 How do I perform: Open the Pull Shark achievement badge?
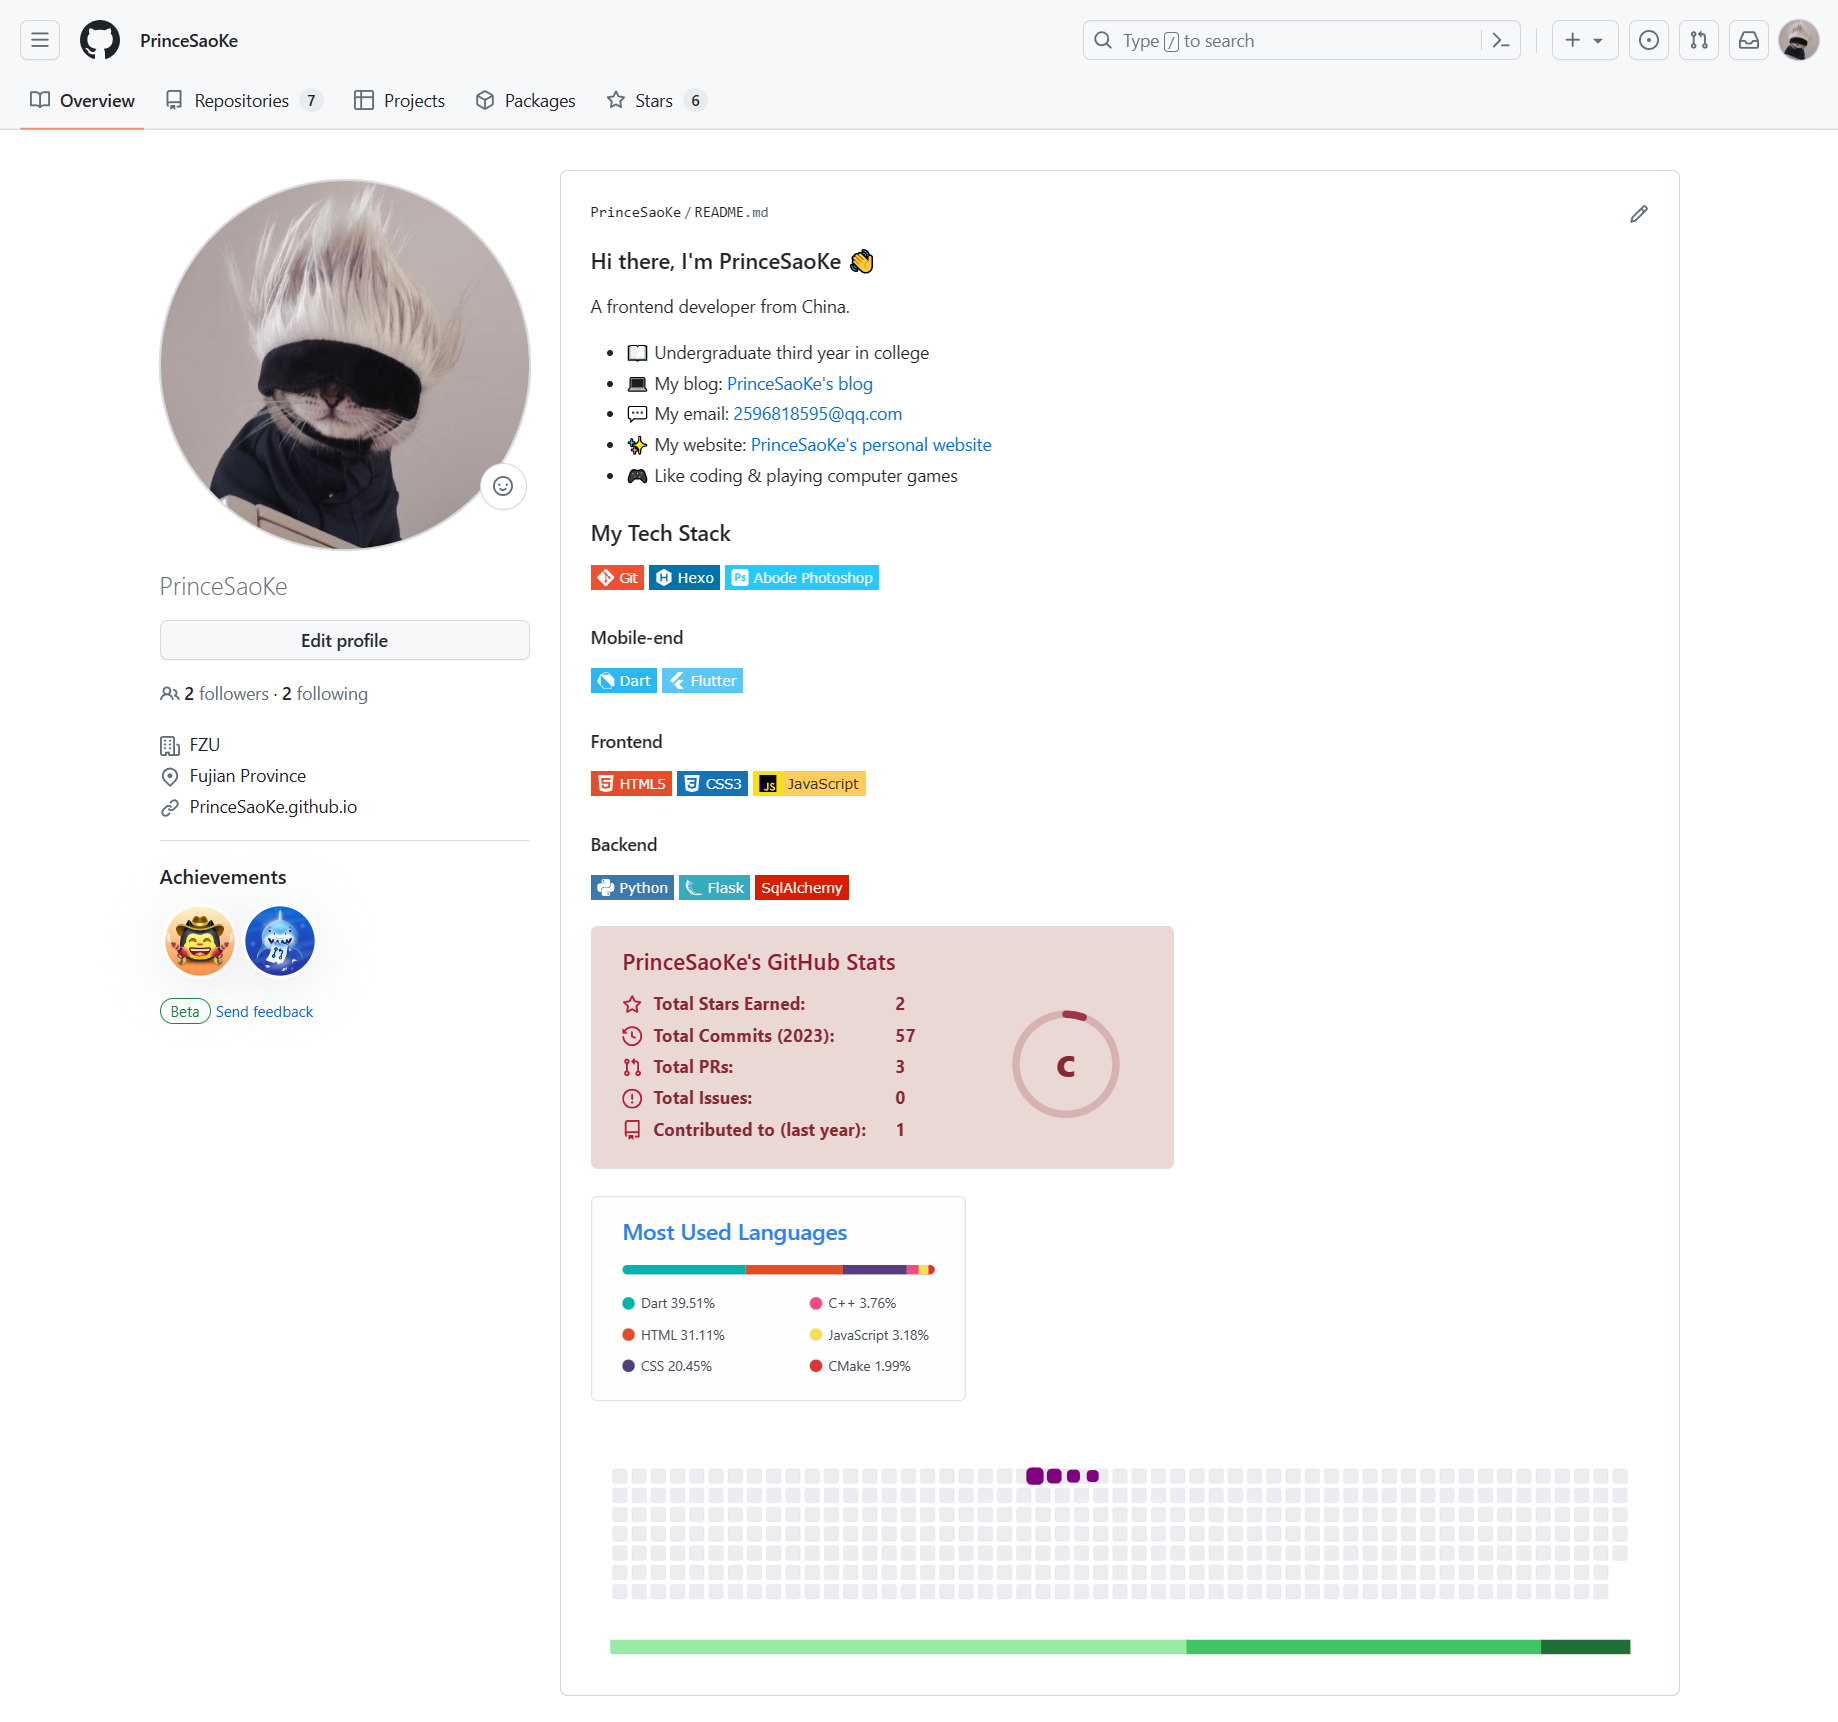pyautogui.click(x=280, y=941)
